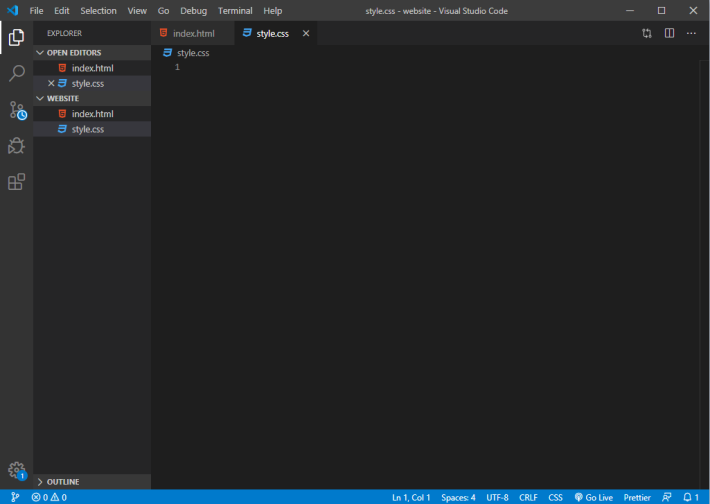Screen dimensions: 710x504
Task: Switch to the index.html editor tab
Action: [x=192, y=34]
